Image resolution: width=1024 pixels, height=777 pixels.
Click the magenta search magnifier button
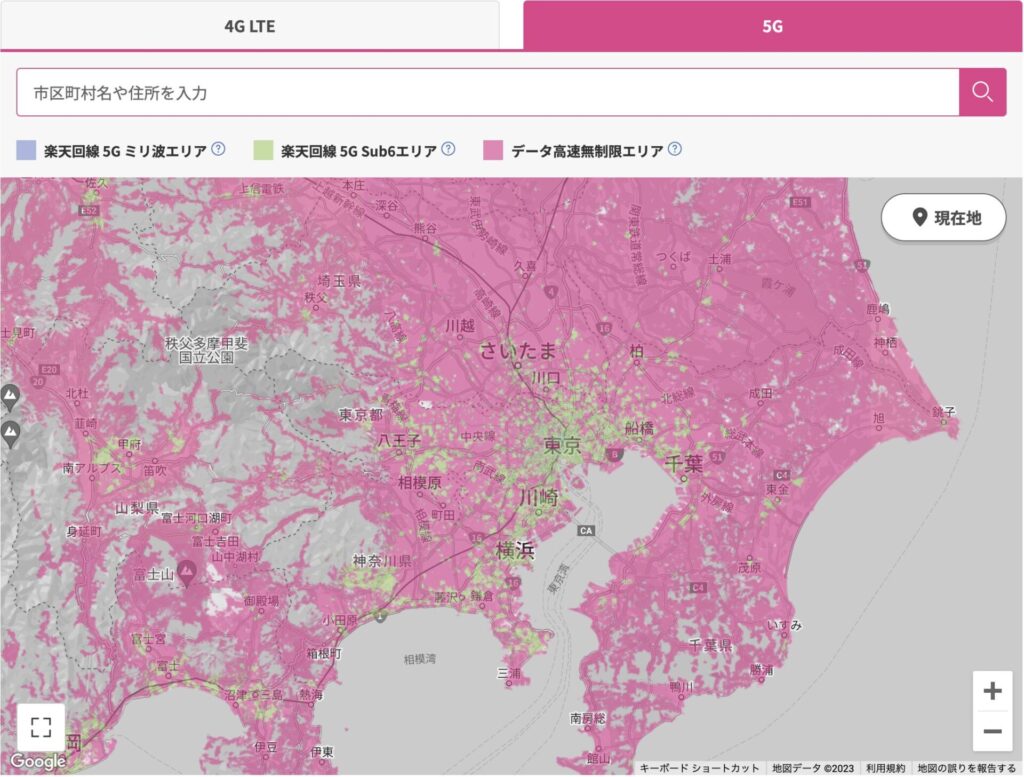coord(982,92)
